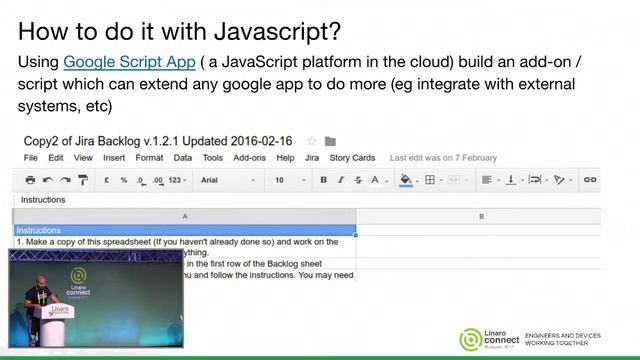The width and height of the screenshot is (640, 360).
Task: Open the Format menu
Action: tap(149, 158)
